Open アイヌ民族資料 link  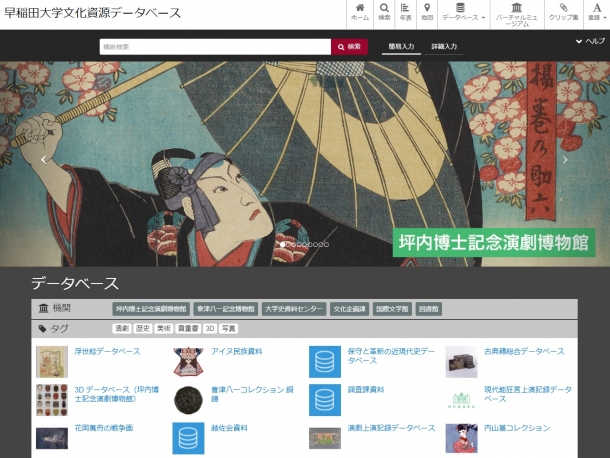pos(237,351)
